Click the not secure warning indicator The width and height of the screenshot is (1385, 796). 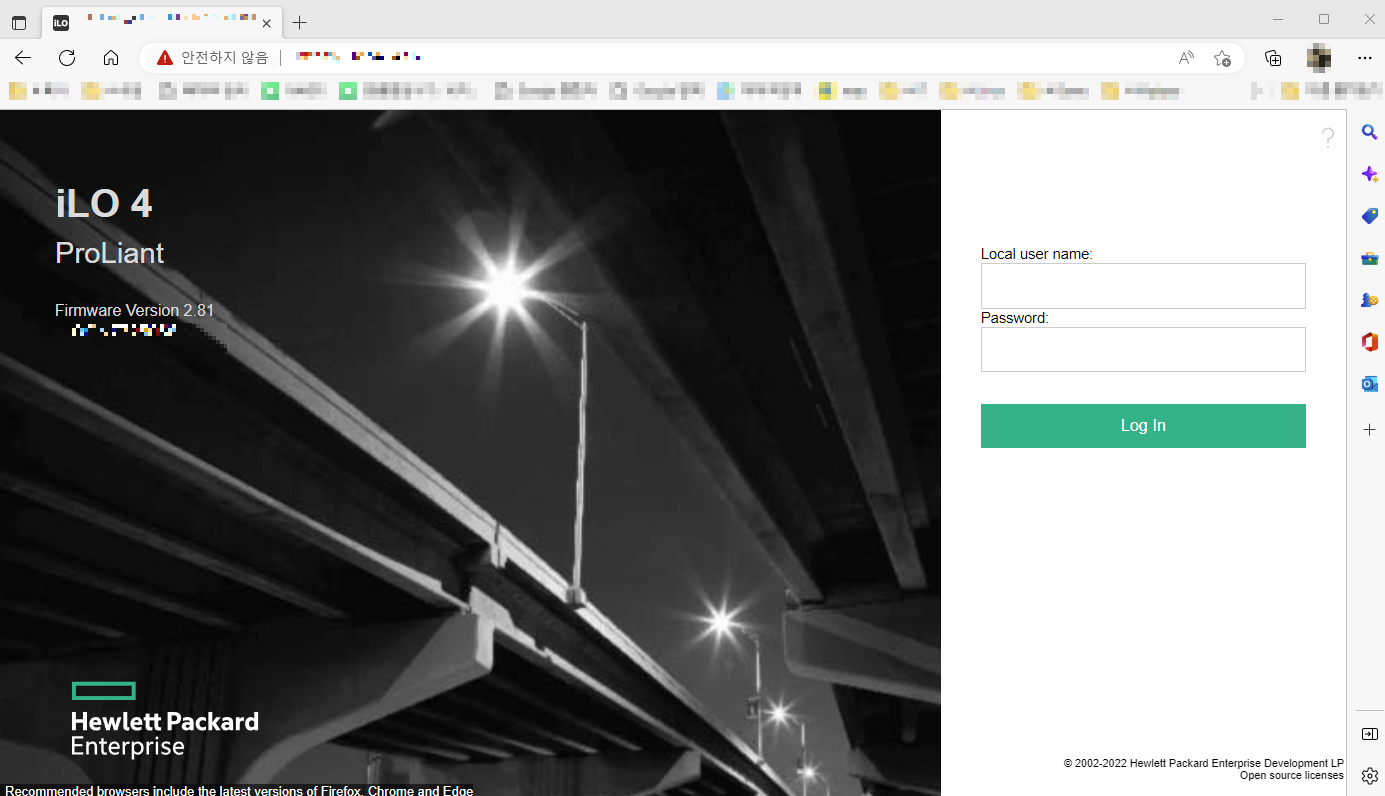click(212, 58)
